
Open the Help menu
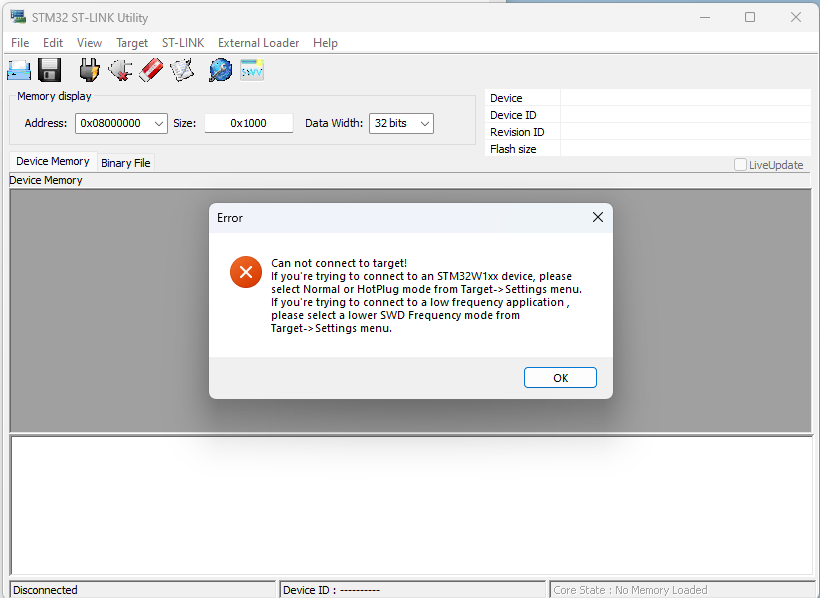(x=325, y=43)
